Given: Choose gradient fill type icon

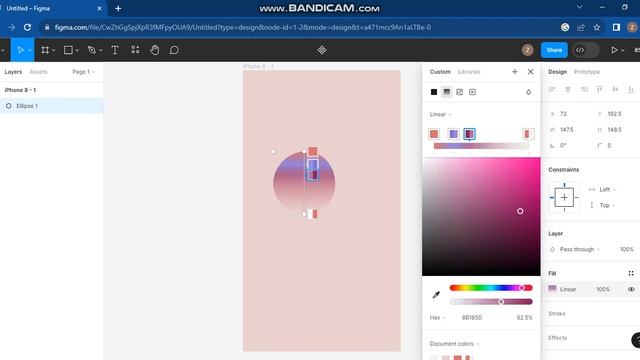Looking at the screenshot, I should [447, 92].
